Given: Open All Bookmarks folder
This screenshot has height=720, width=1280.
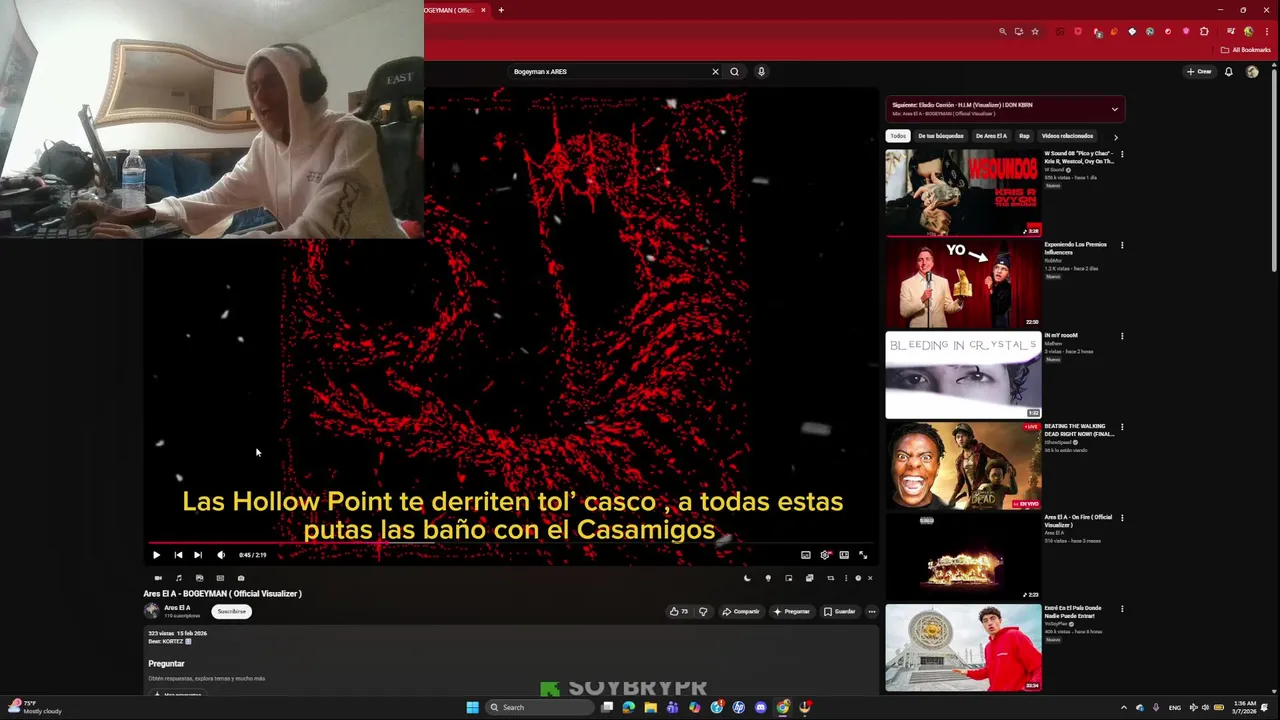Looking at the screenshot, I should click(1246, 50).
